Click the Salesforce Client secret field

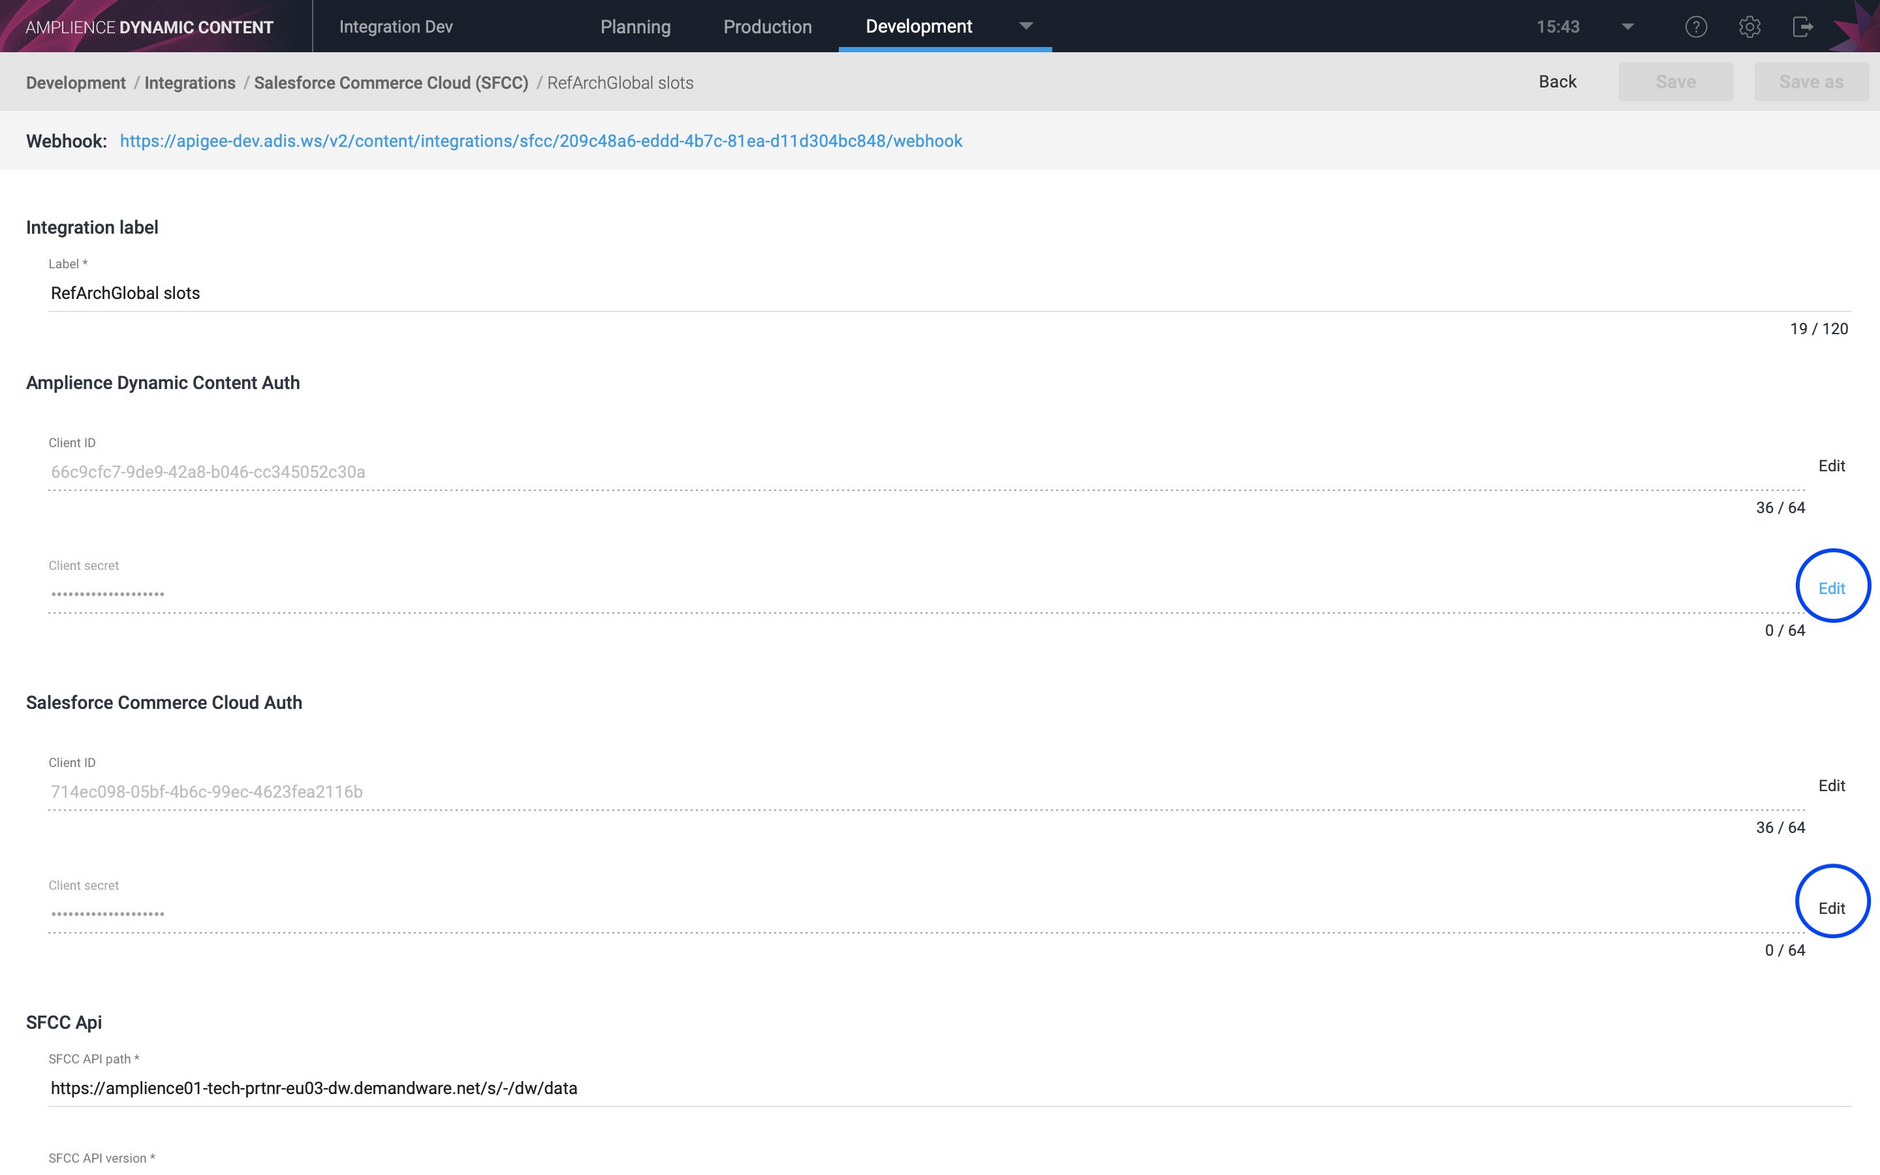[926, 914]
